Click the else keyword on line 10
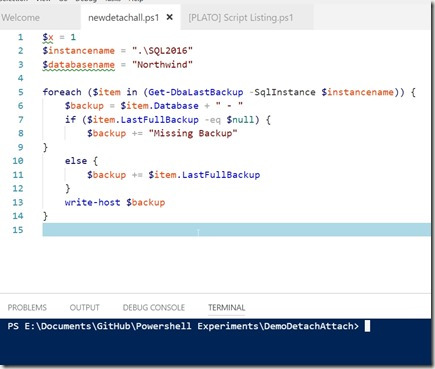This screenshot has width=435, height=369. [76, 161]
